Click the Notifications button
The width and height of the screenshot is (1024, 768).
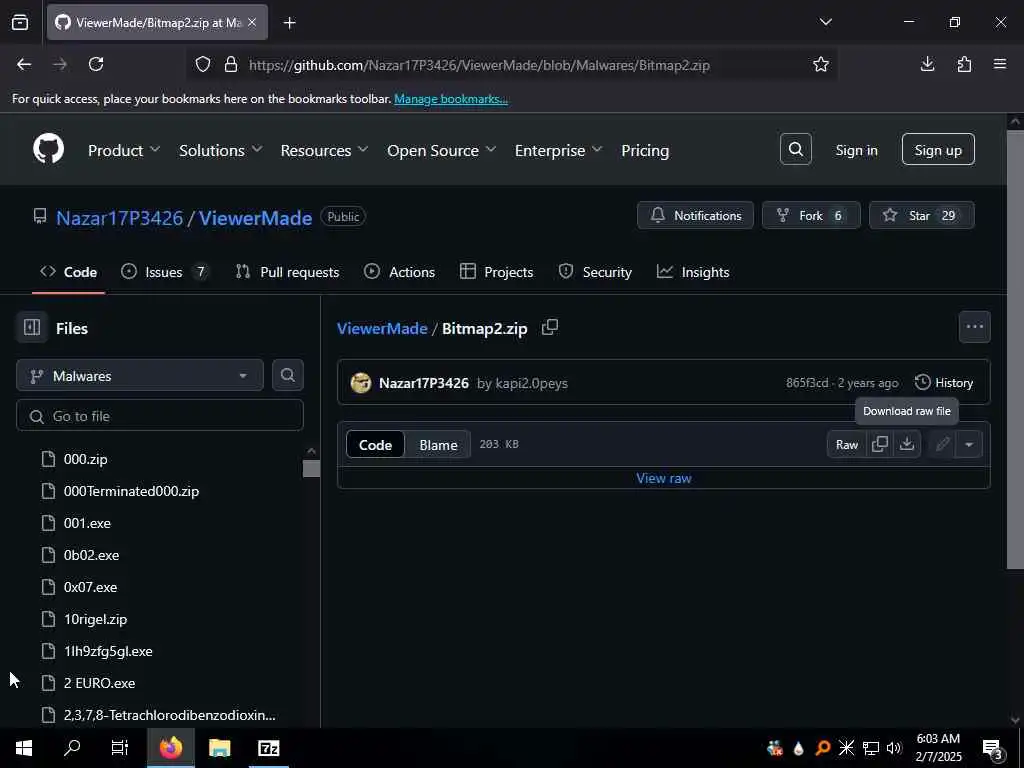click(696, 216)
